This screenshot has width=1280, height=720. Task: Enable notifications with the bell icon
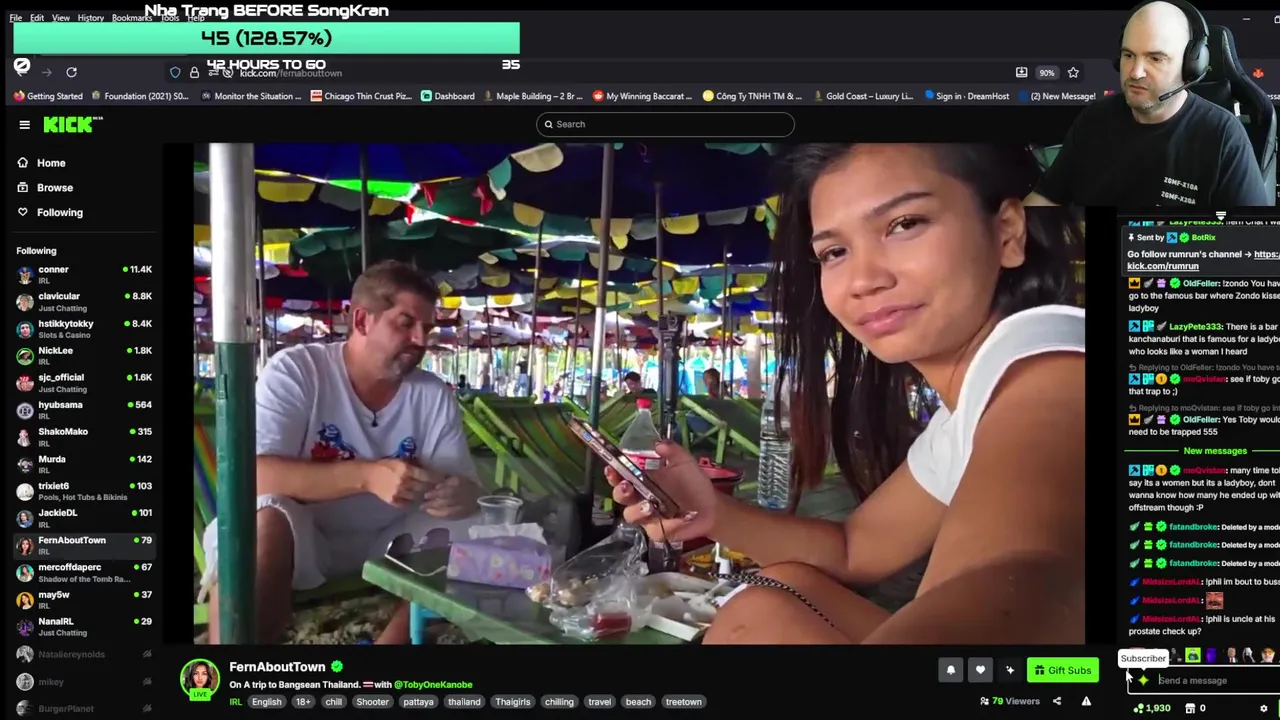pos(951,670)
